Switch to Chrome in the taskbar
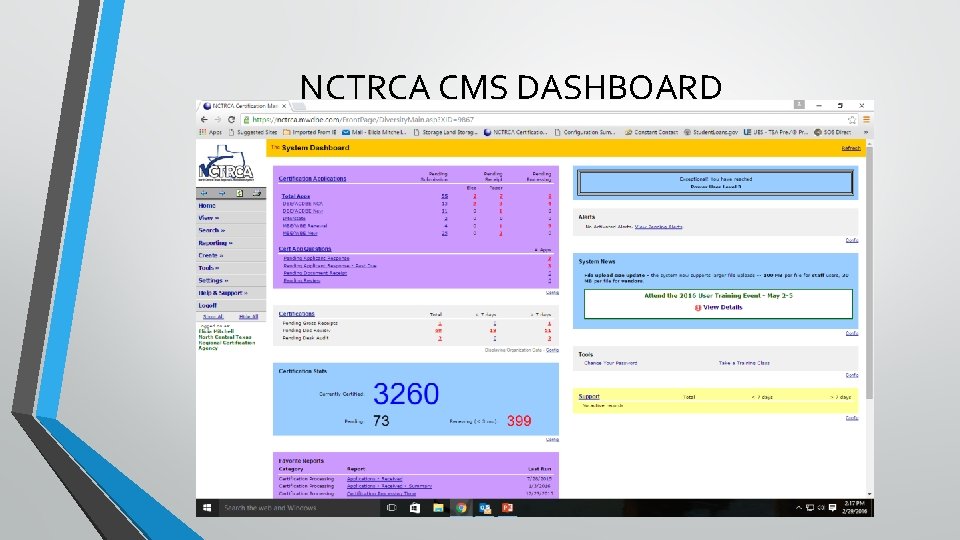The image size is (960, 540). click(x=461, y=508)
